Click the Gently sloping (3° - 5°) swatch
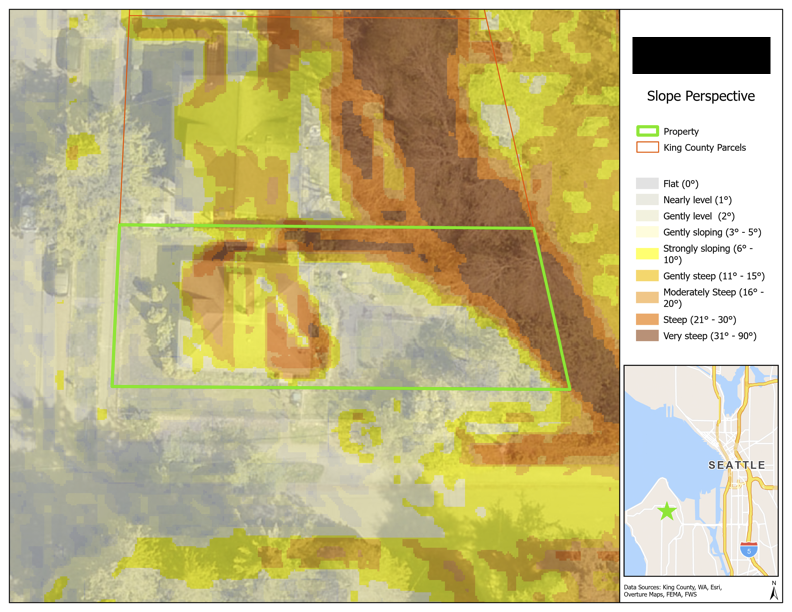 tap(647, 232)
